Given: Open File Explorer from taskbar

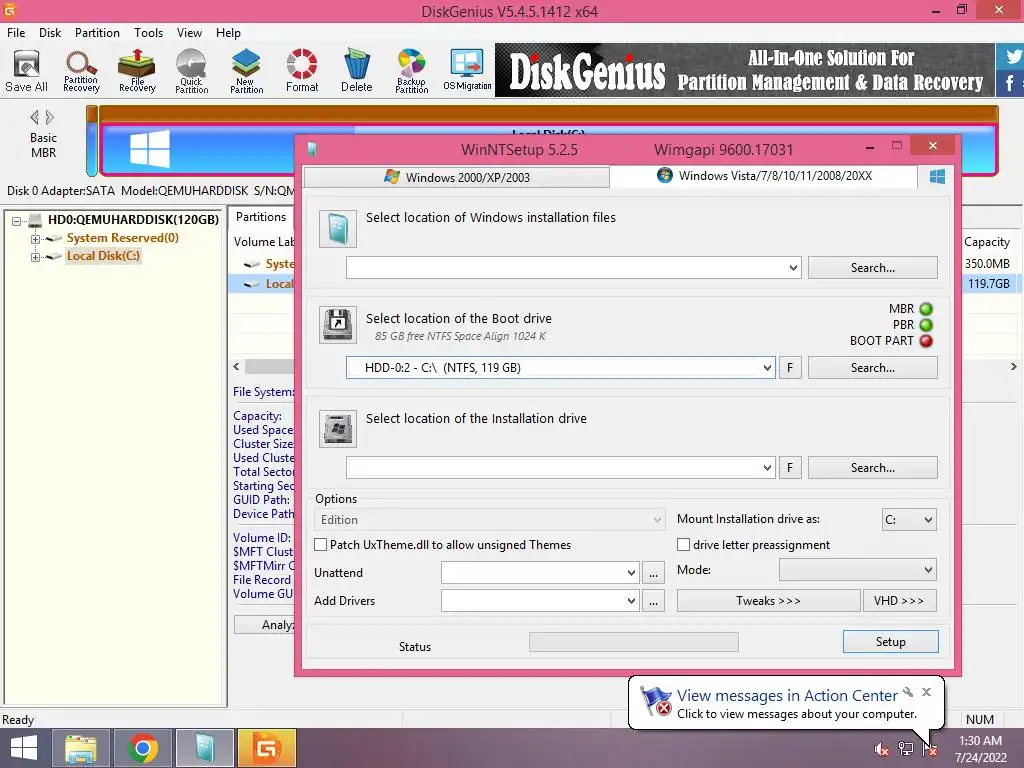Looking at the screenshot, I should (80, 748).
